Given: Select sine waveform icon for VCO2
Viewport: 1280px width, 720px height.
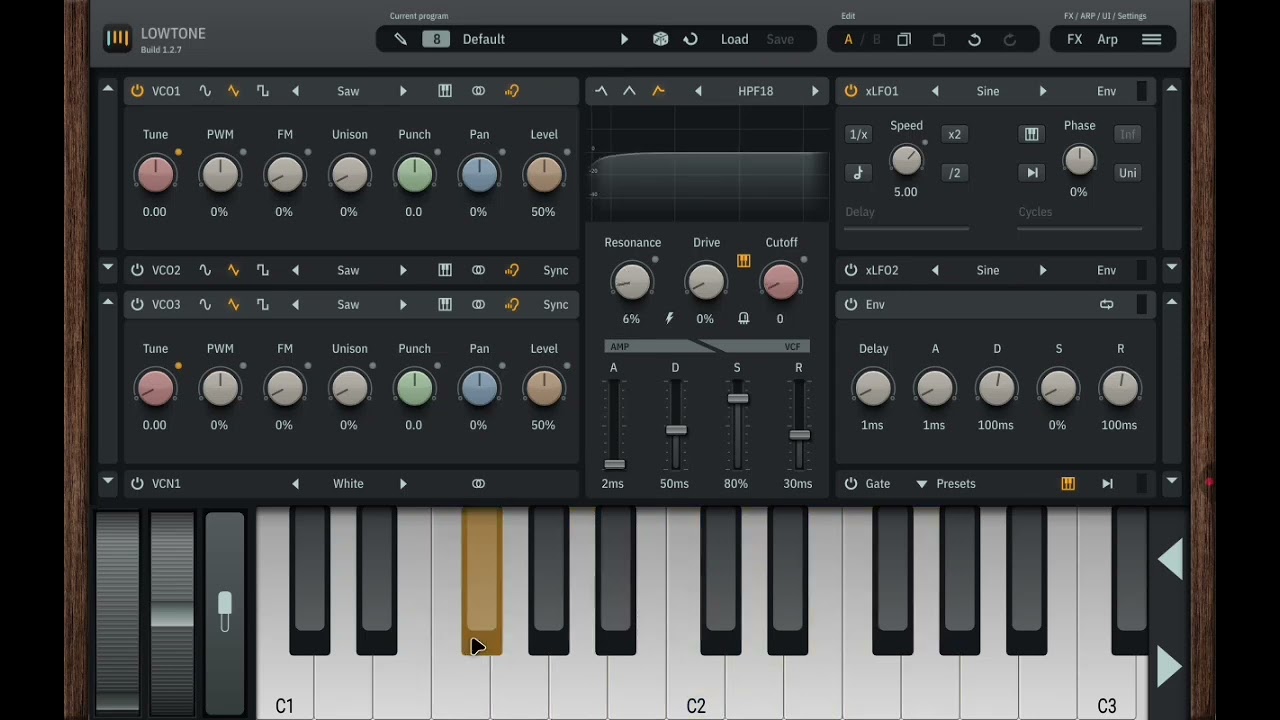Looking at the screenshot, I should tap(205, 270).
